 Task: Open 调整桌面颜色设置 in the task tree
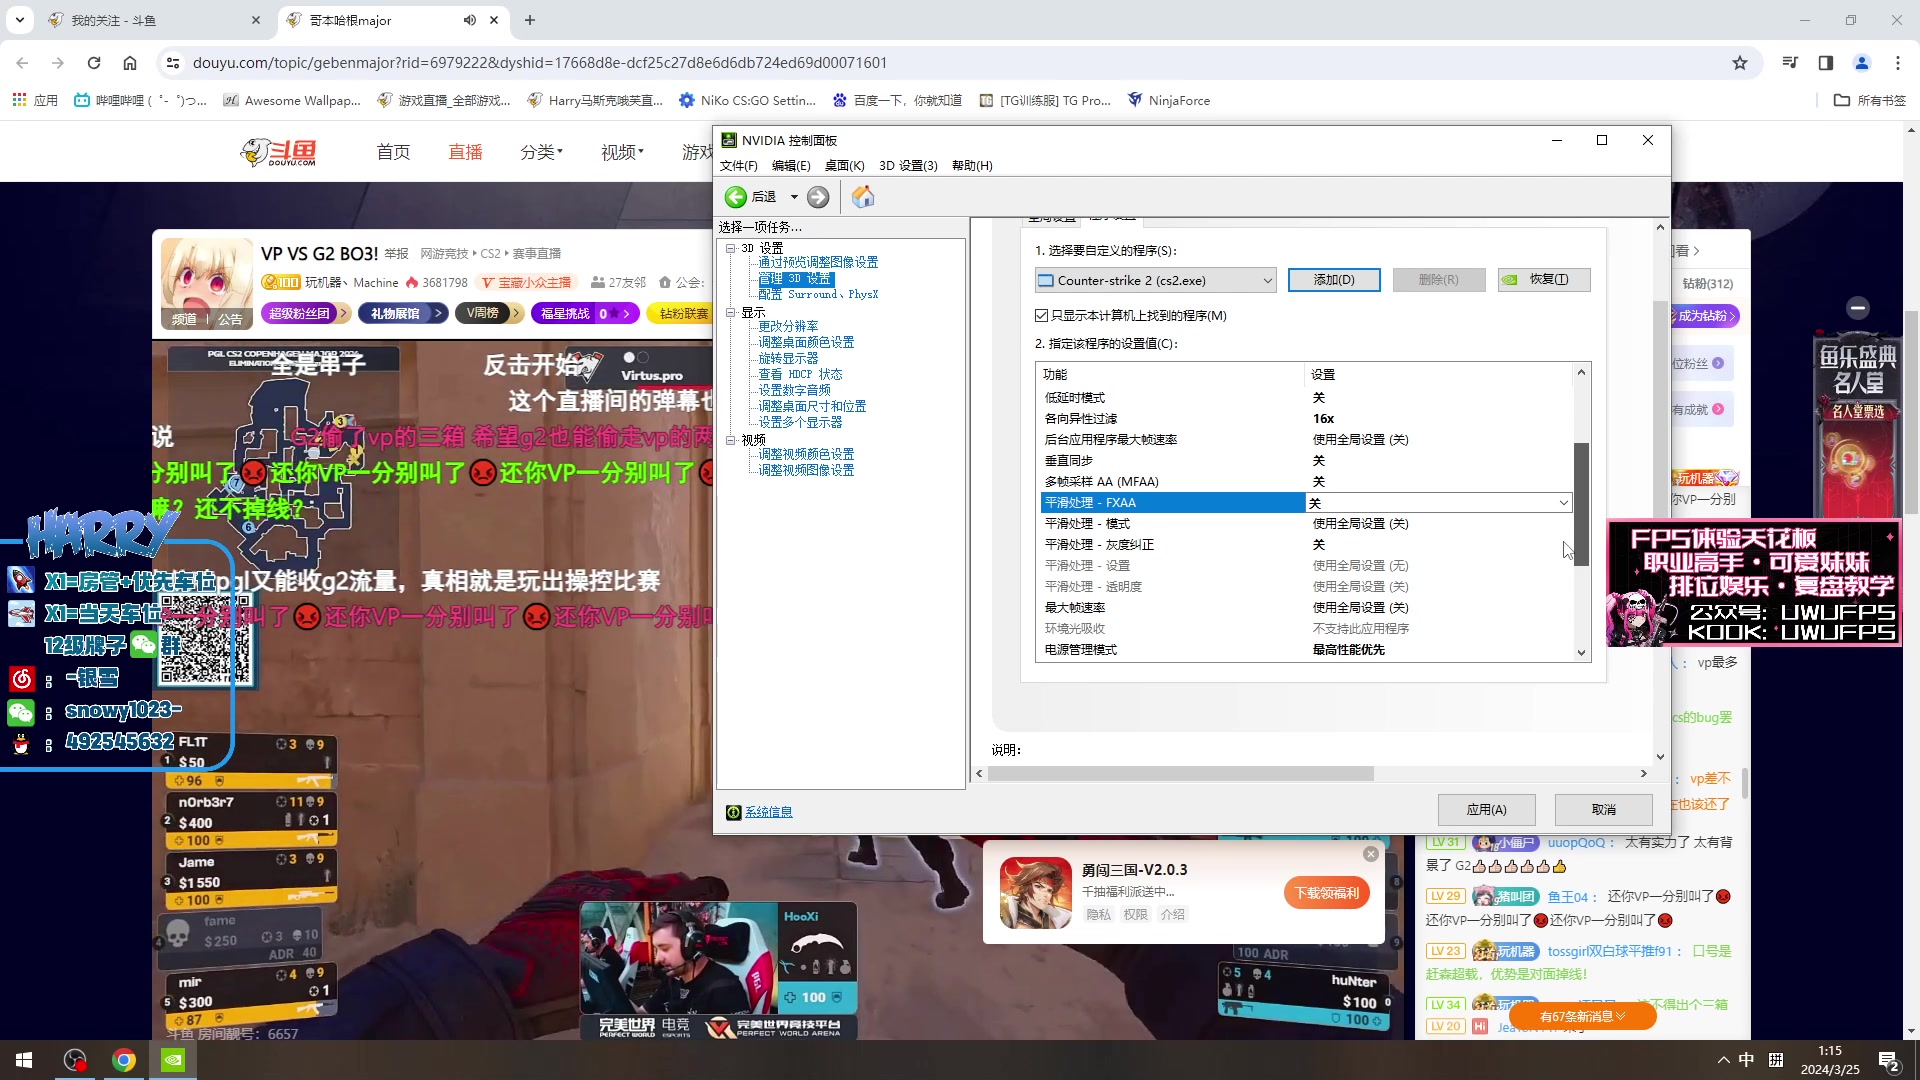click(806, 342)
